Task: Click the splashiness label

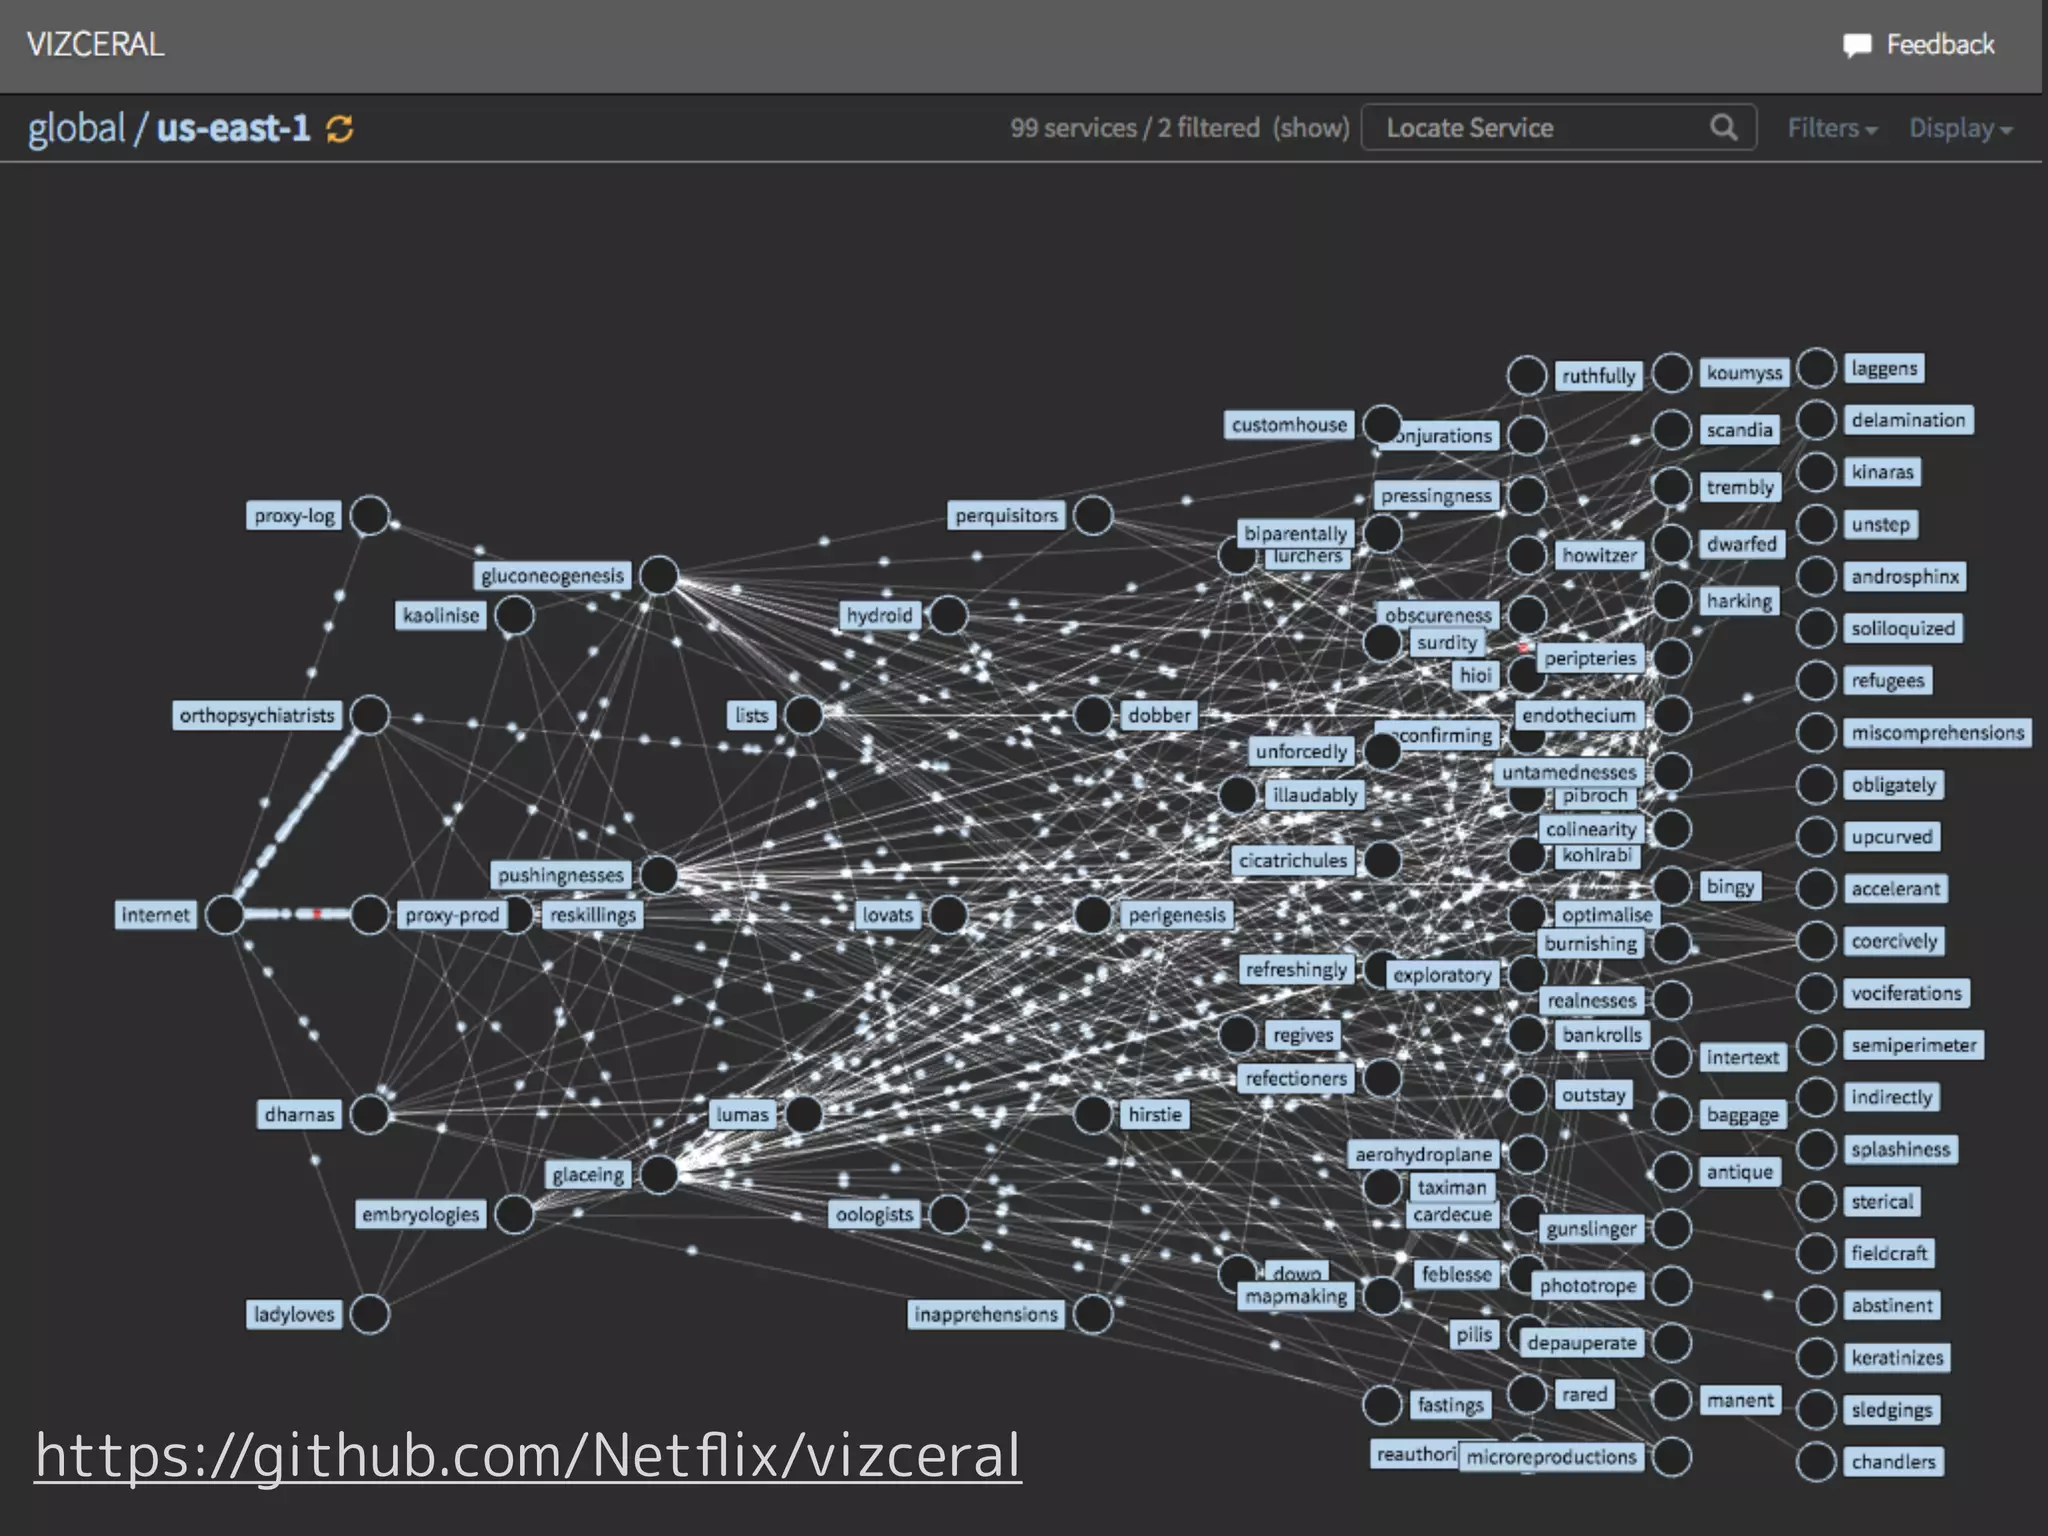Action: (x=1900, y=1149)
